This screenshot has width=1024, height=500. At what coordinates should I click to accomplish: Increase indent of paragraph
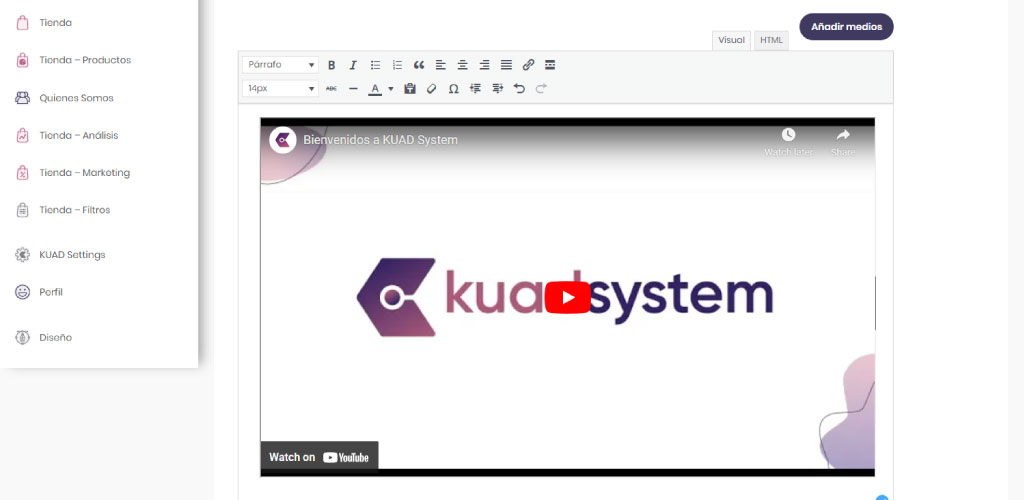click(x=498, y=89)
